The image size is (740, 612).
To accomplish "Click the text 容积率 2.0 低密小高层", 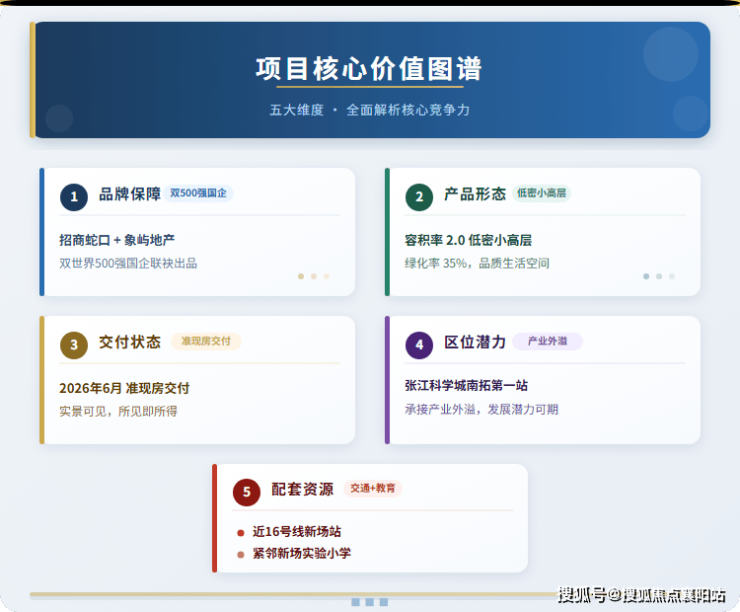I will pos(468,240).
